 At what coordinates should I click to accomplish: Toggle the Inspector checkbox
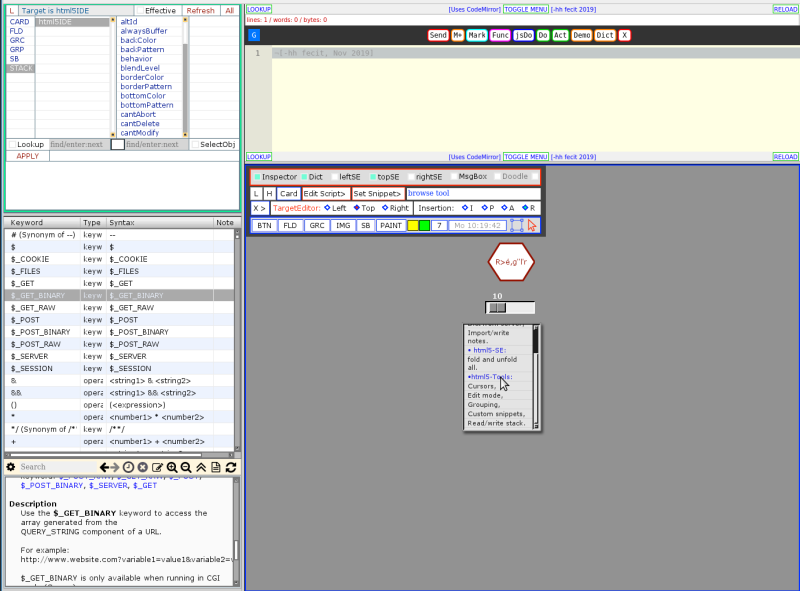[256, 176]
